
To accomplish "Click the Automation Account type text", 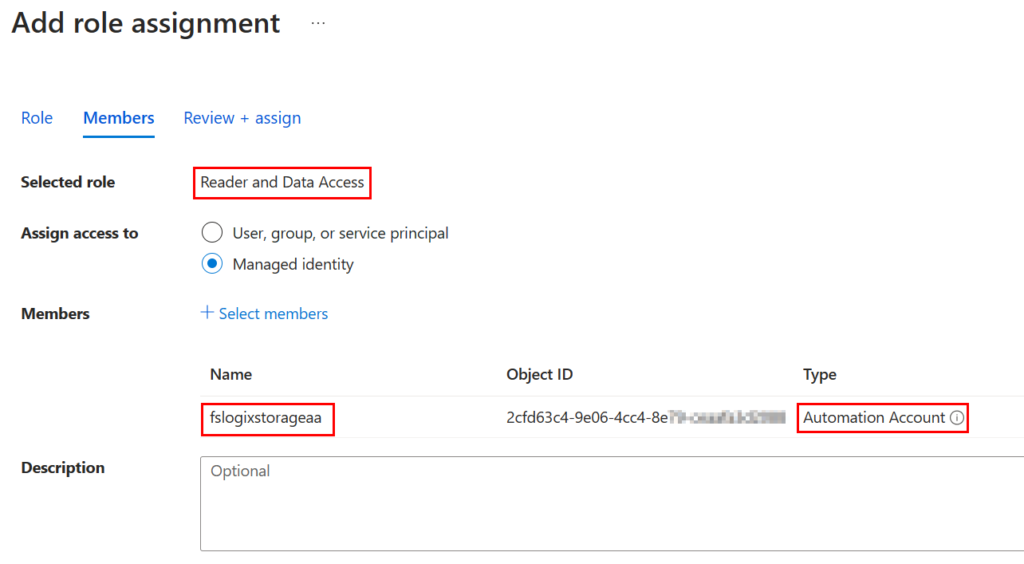I will 874,418.
